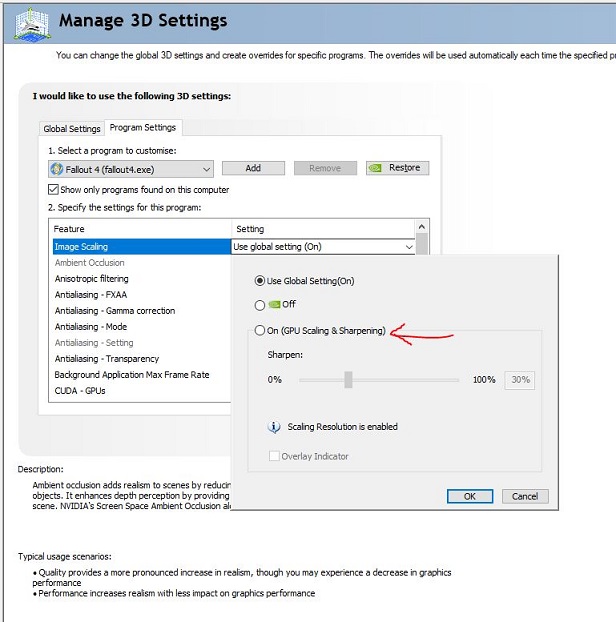Click the NVIDIA logo beside Off option
The width and height of the screenshot is (616, 622).
(274, 304)
